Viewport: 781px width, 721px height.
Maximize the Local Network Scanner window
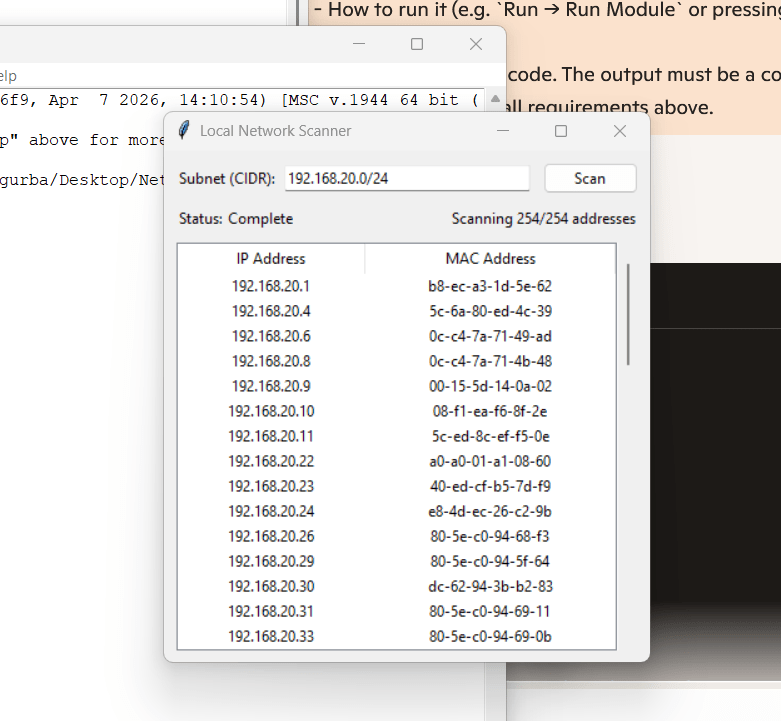[x=561, y=131]
